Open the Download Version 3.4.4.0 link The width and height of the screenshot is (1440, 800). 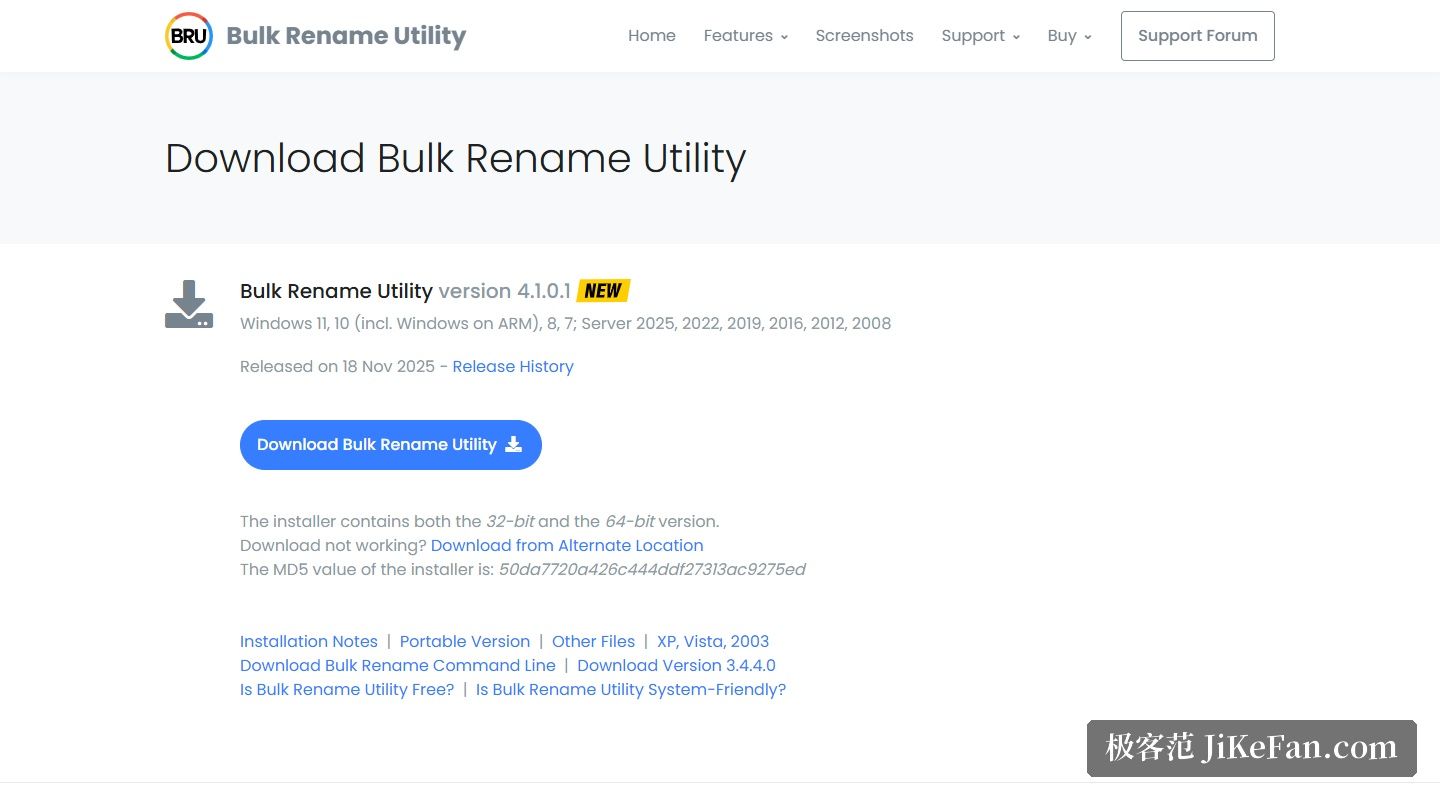[x=676, y=666]
